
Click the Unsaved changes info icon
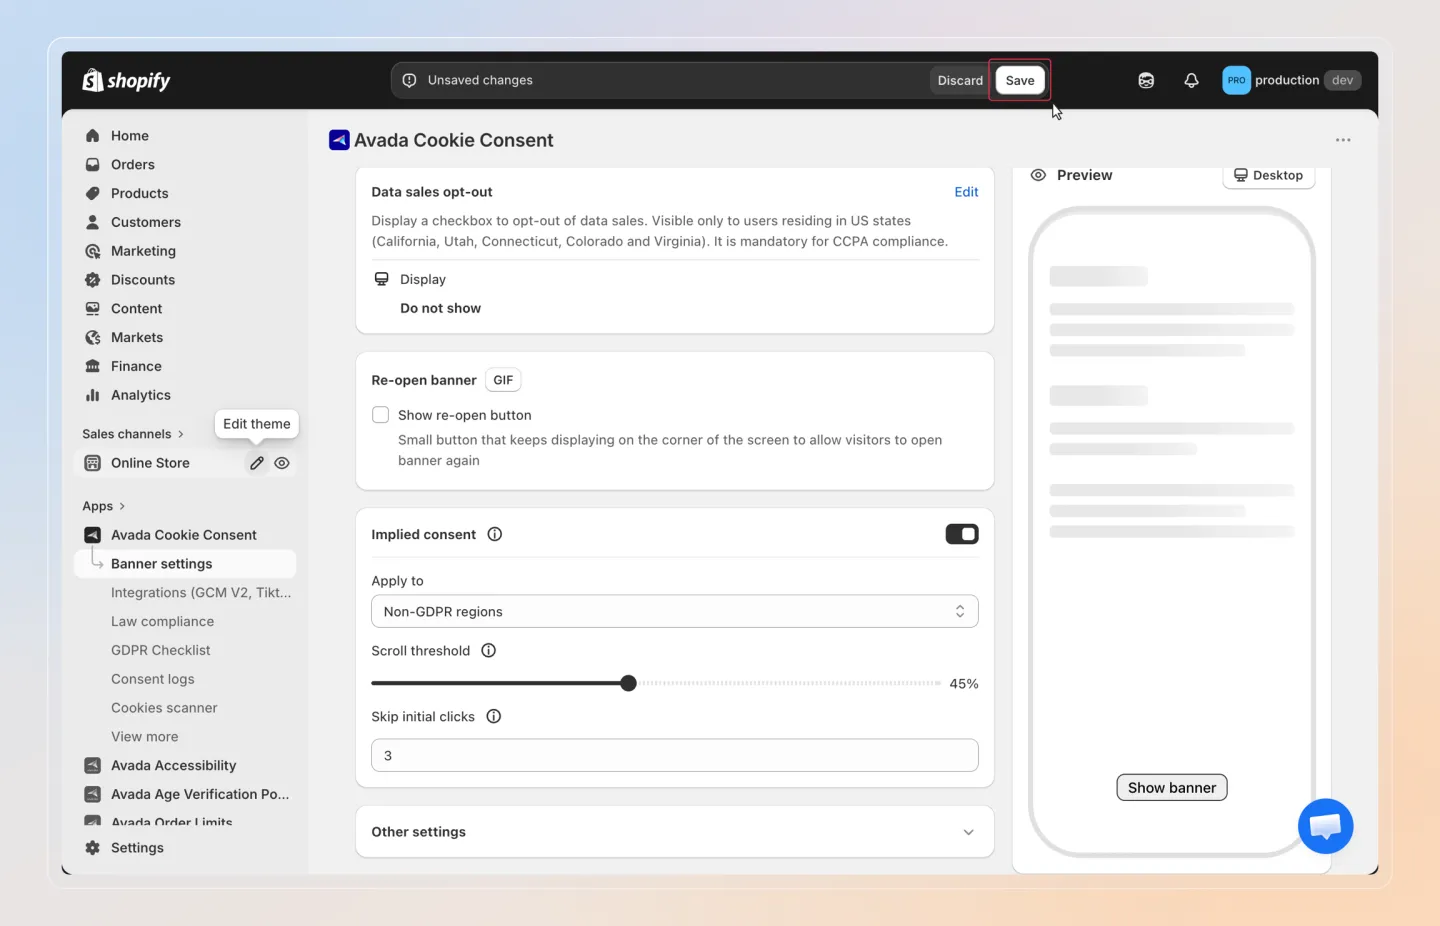pyautogui.click(x=409, y=80)
